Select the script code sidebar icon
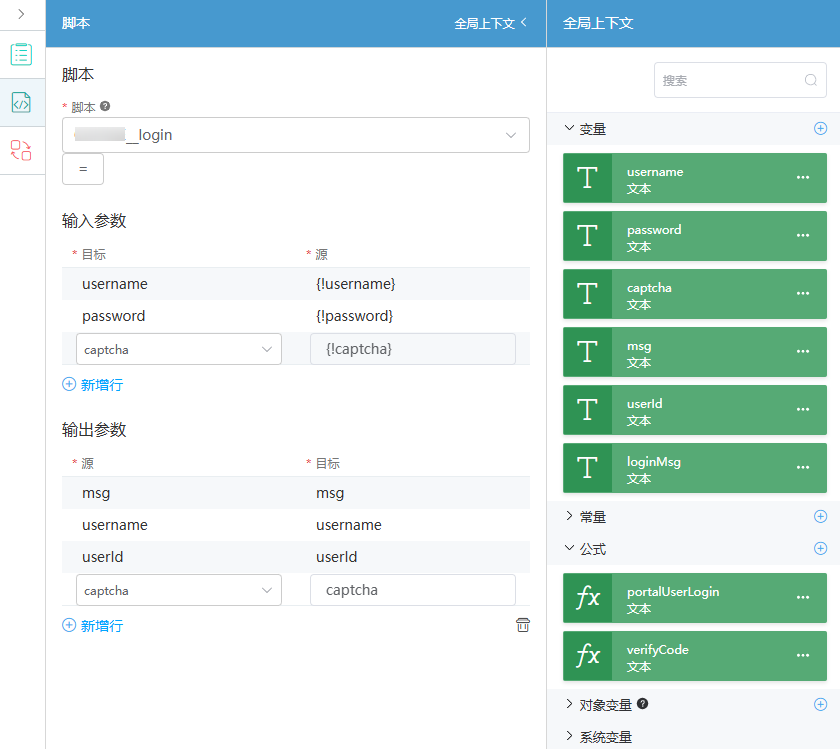Image resolution: width=840 pixels, height=749 pixels. click(21, 102)
